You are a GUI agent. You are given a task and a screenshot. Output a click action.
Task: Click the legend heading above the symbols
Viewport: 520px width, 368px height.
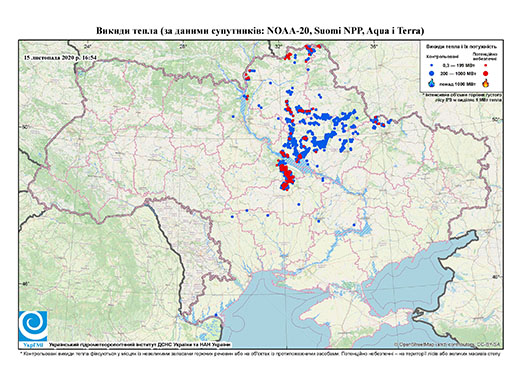click(461, 47)
